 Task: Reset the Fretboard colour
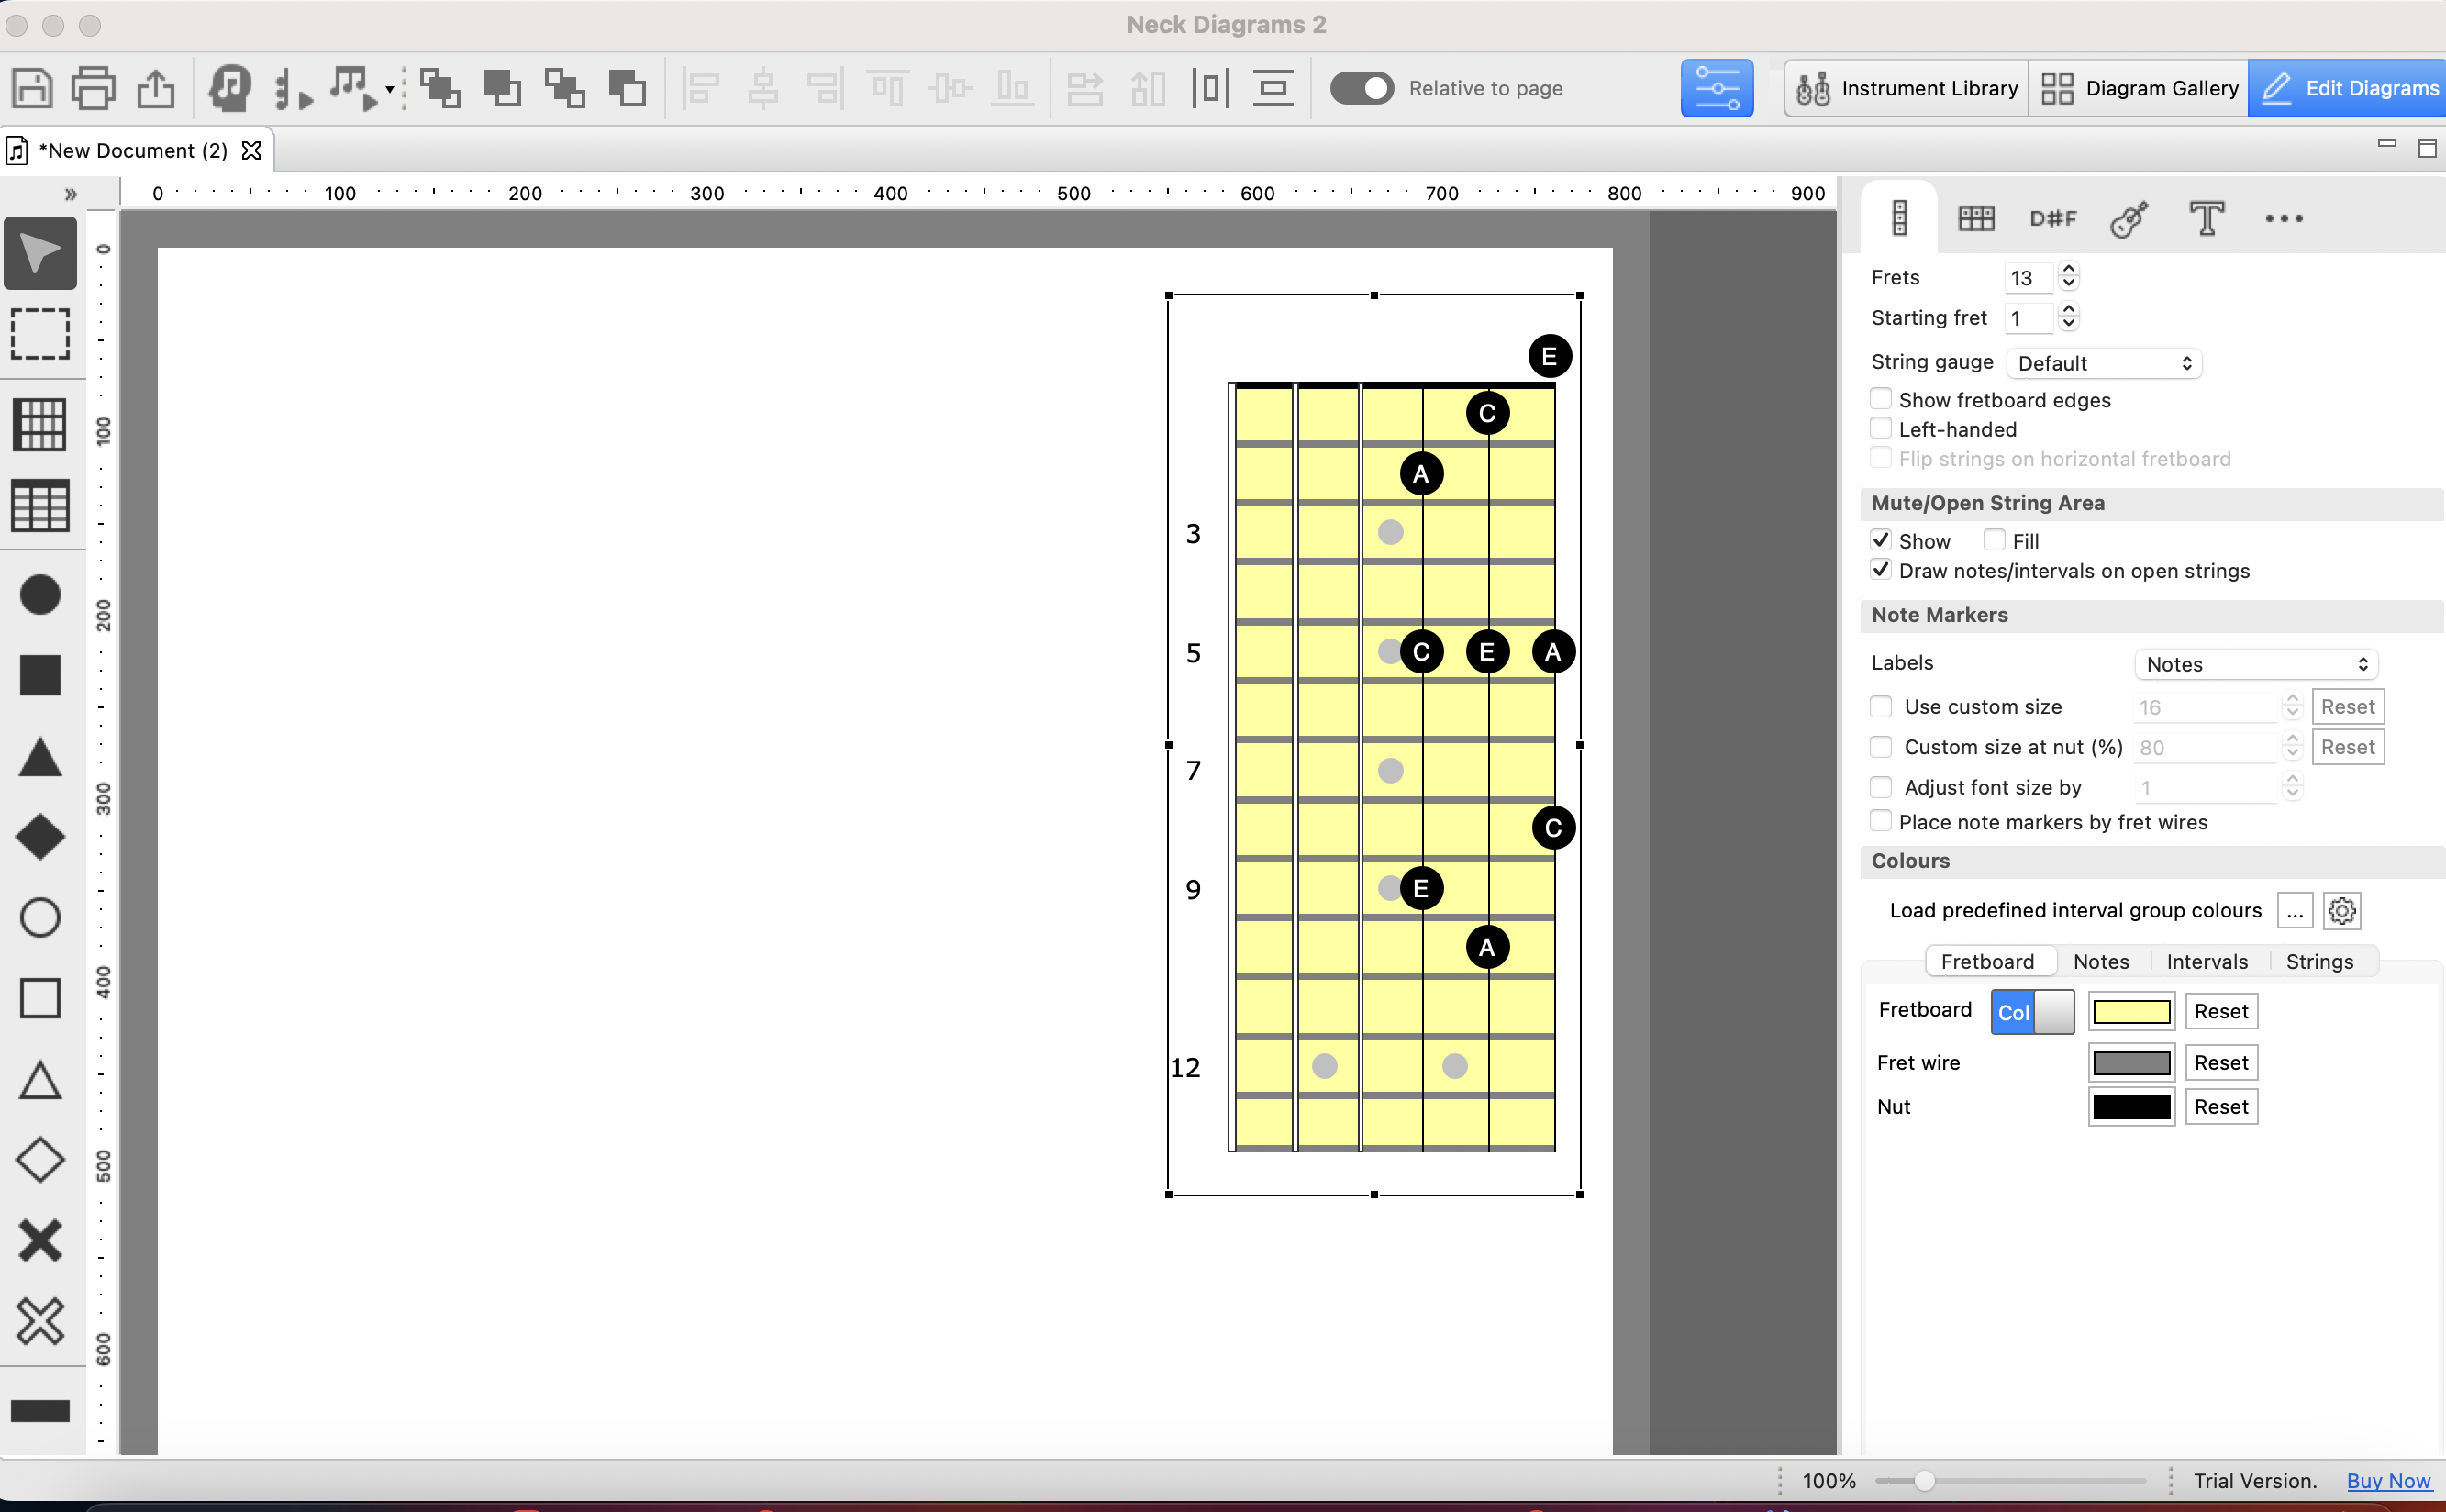[x=2221, y=1011]
